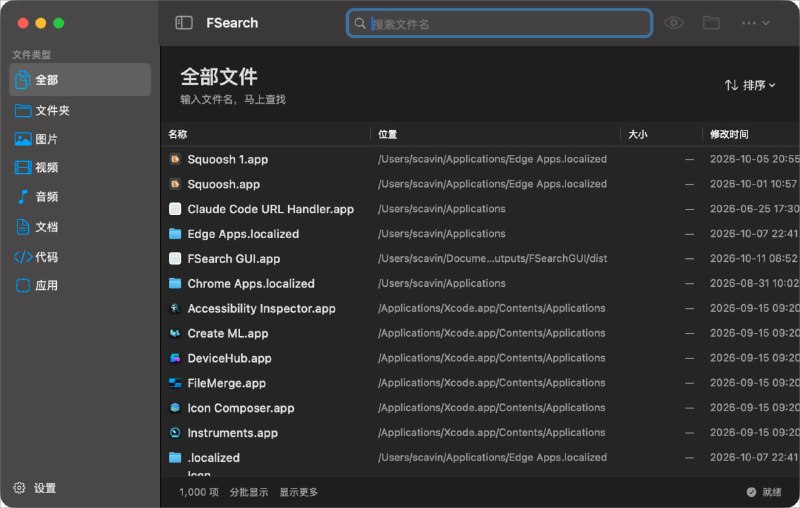800x508 pixels.
Task: Click the DeviceHub.app icon
Action: coord(175,358)
